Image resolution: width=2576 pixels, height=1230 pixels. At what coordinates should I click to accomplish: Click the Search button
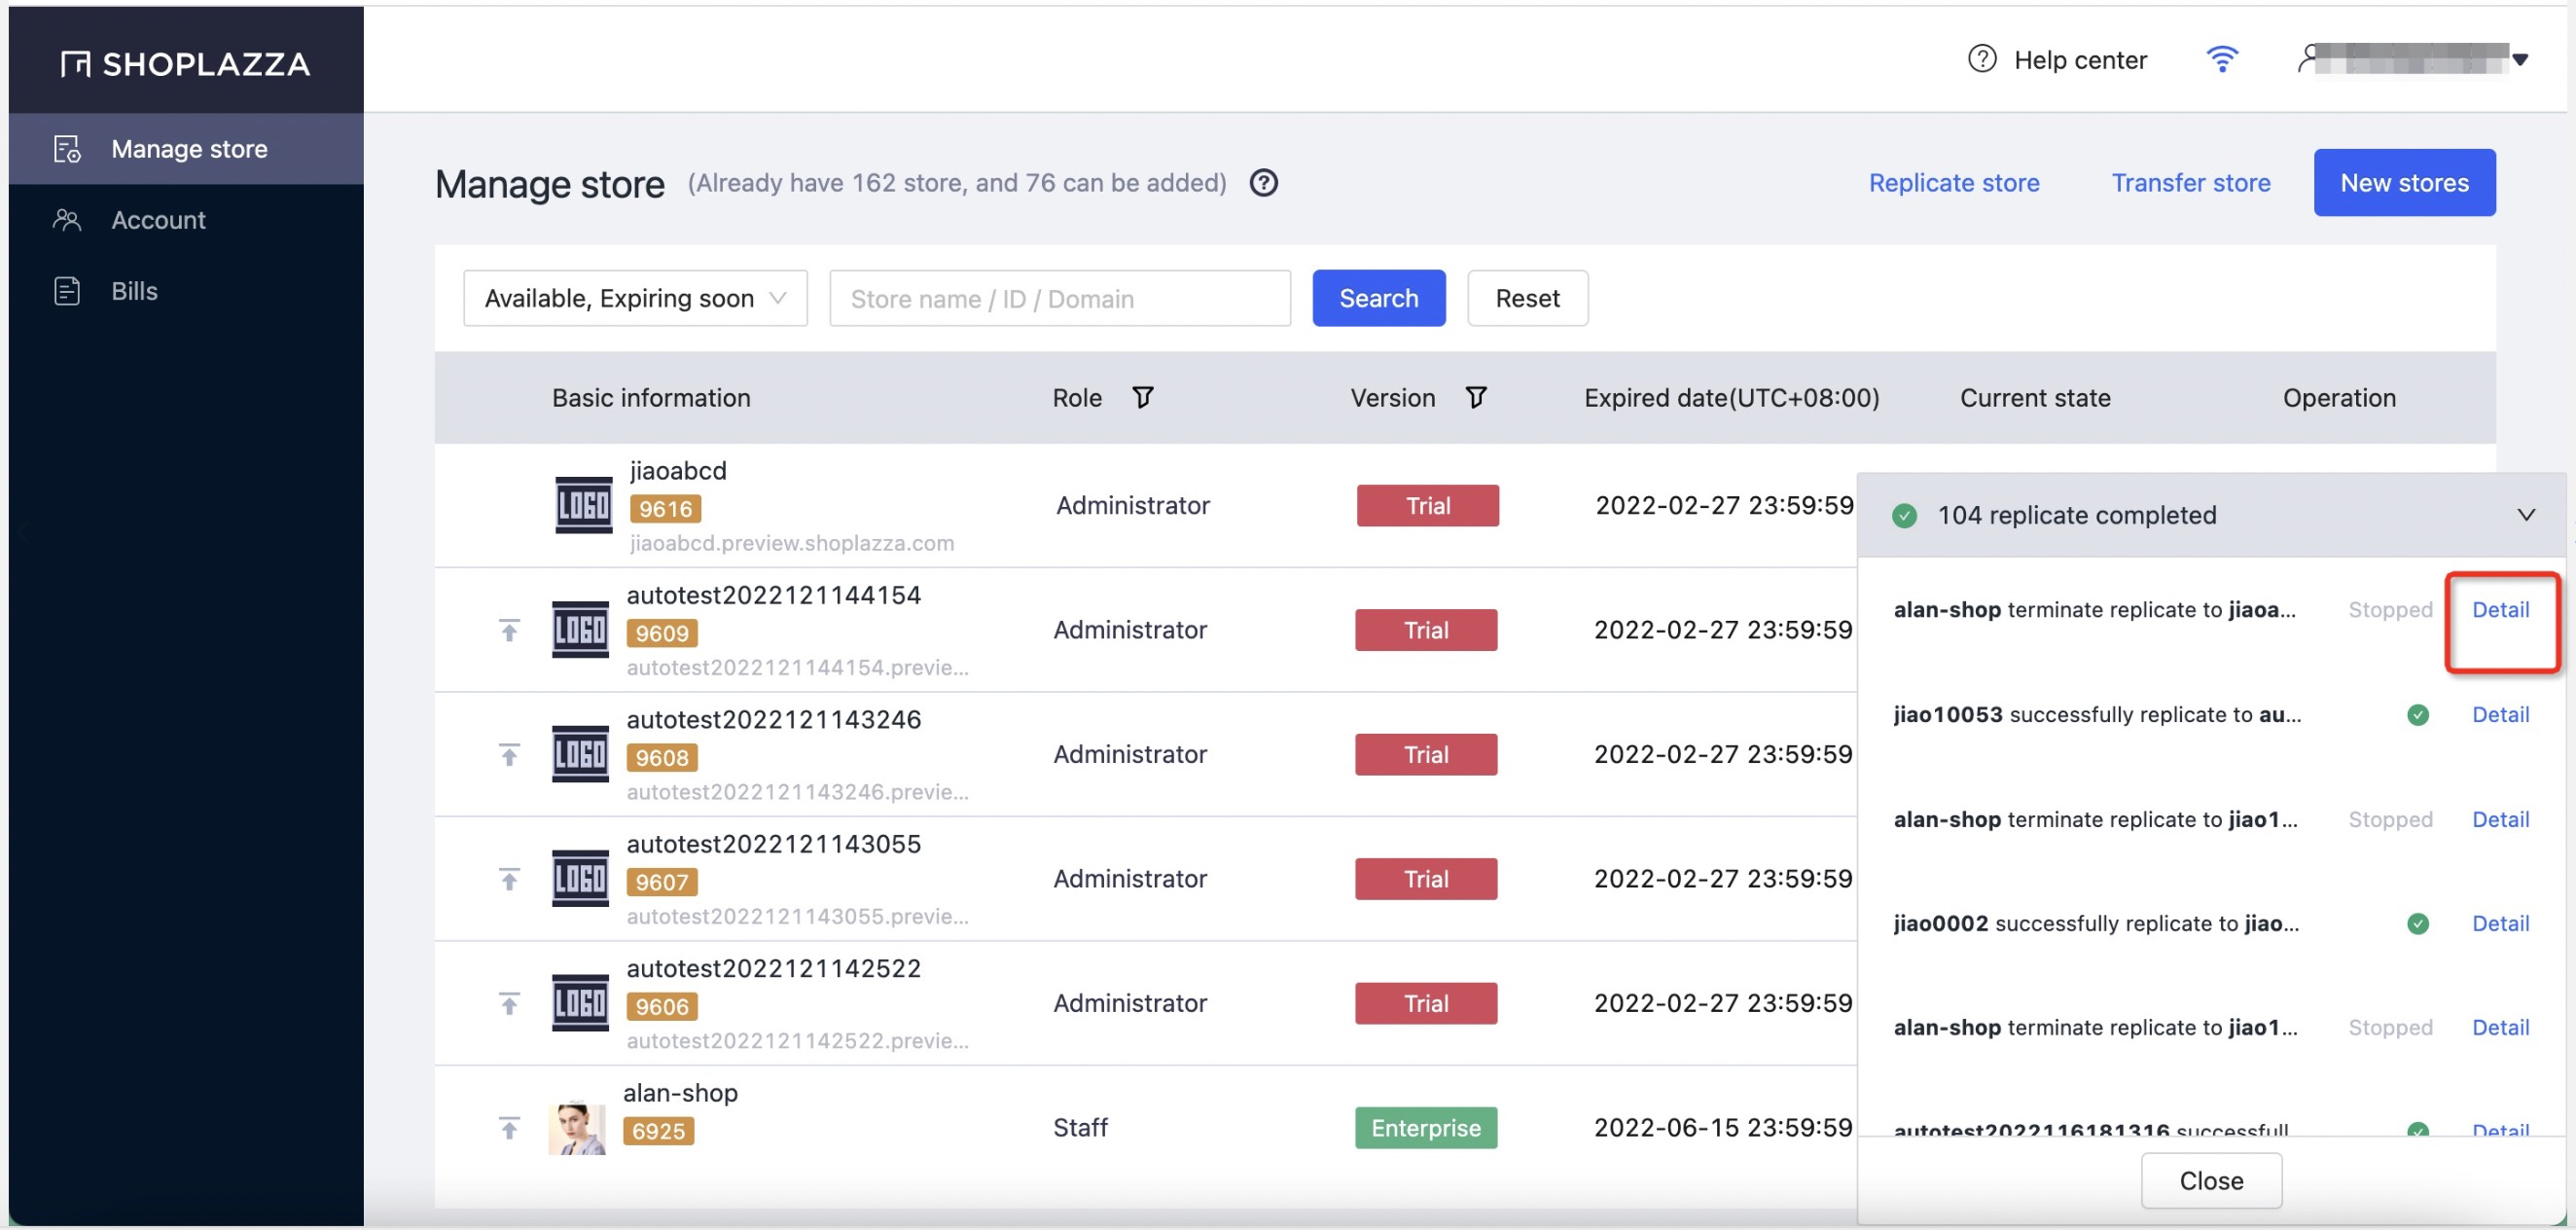click(x=1378, y=298)
